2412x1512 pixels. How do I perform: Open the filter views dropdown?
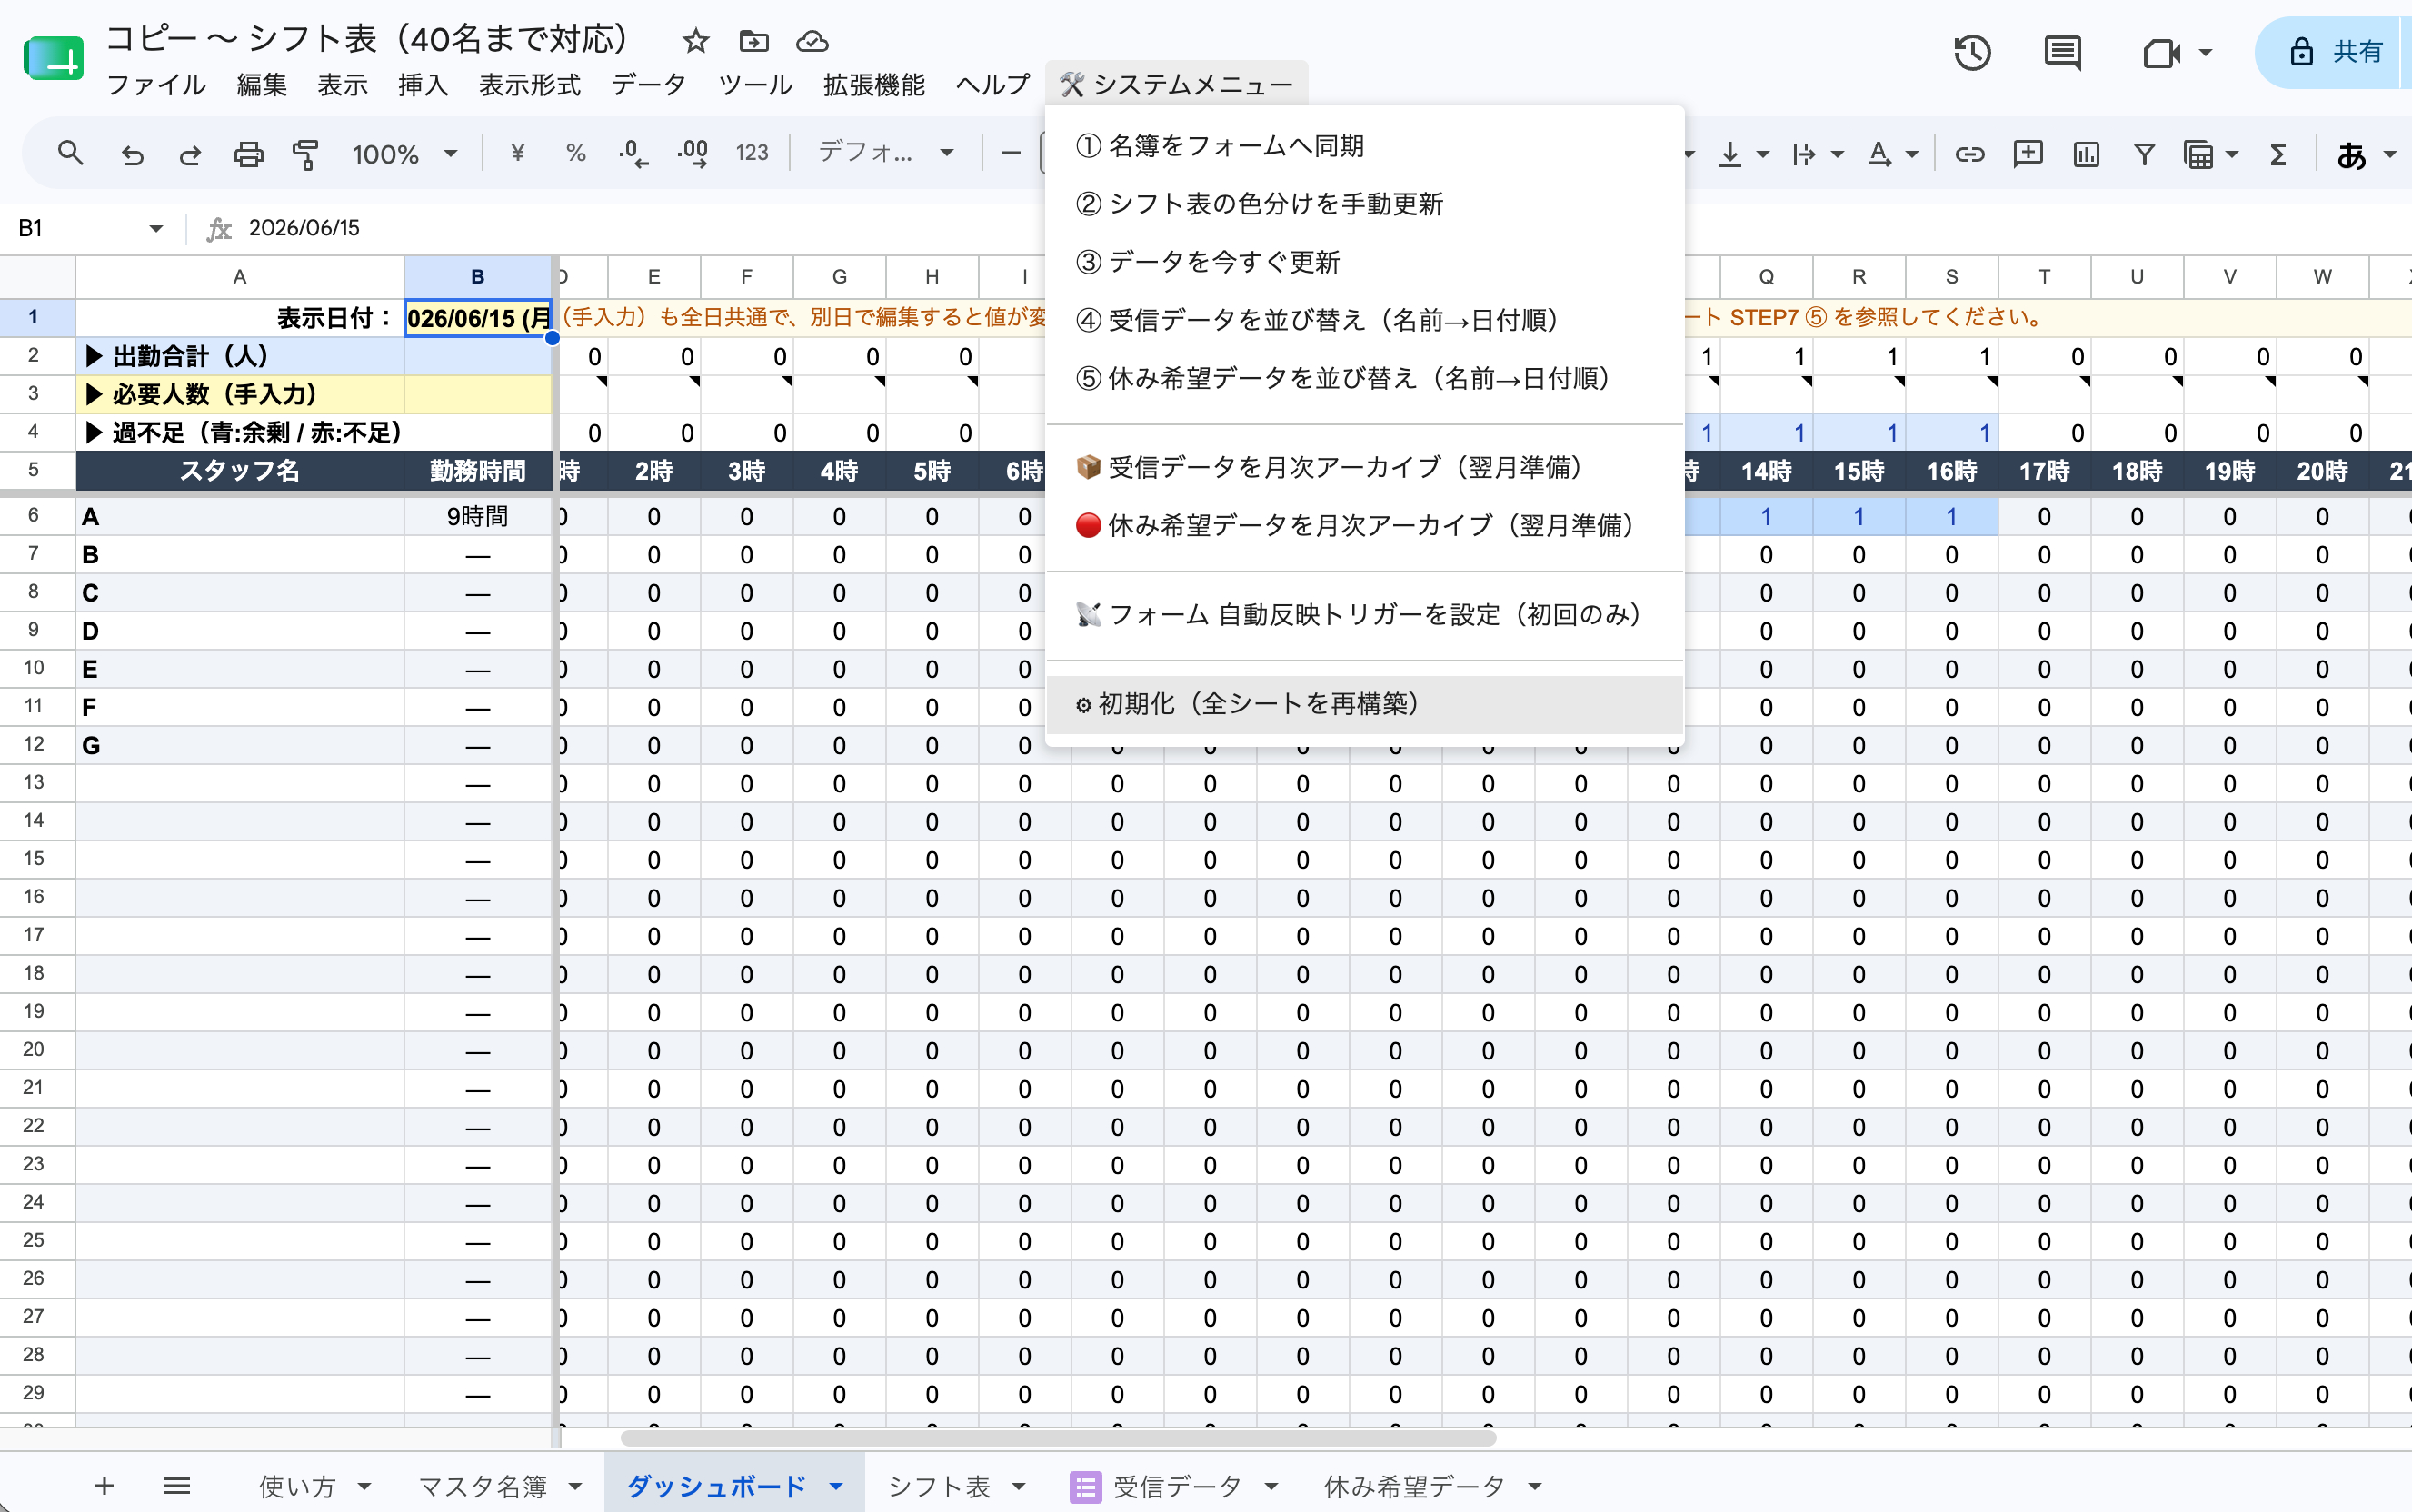(2210, 154)
